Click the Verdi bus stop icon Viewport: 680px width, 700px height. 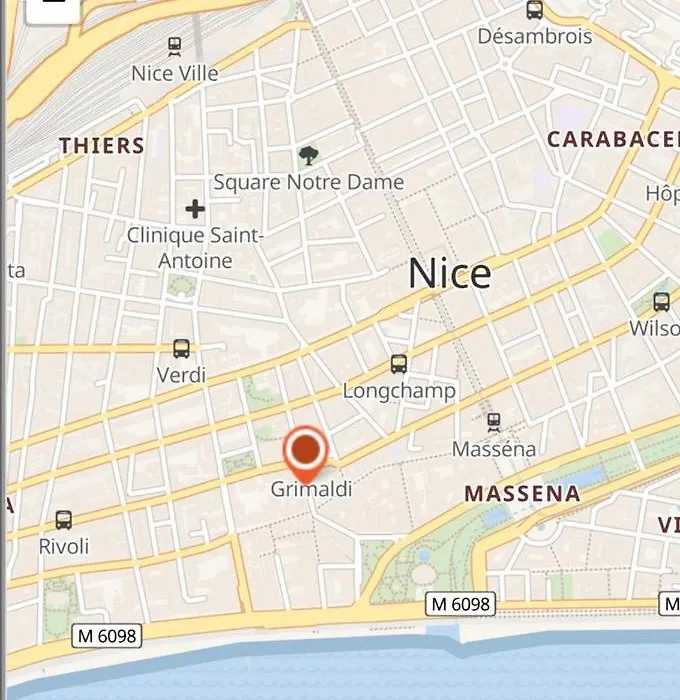pos(181,349)
